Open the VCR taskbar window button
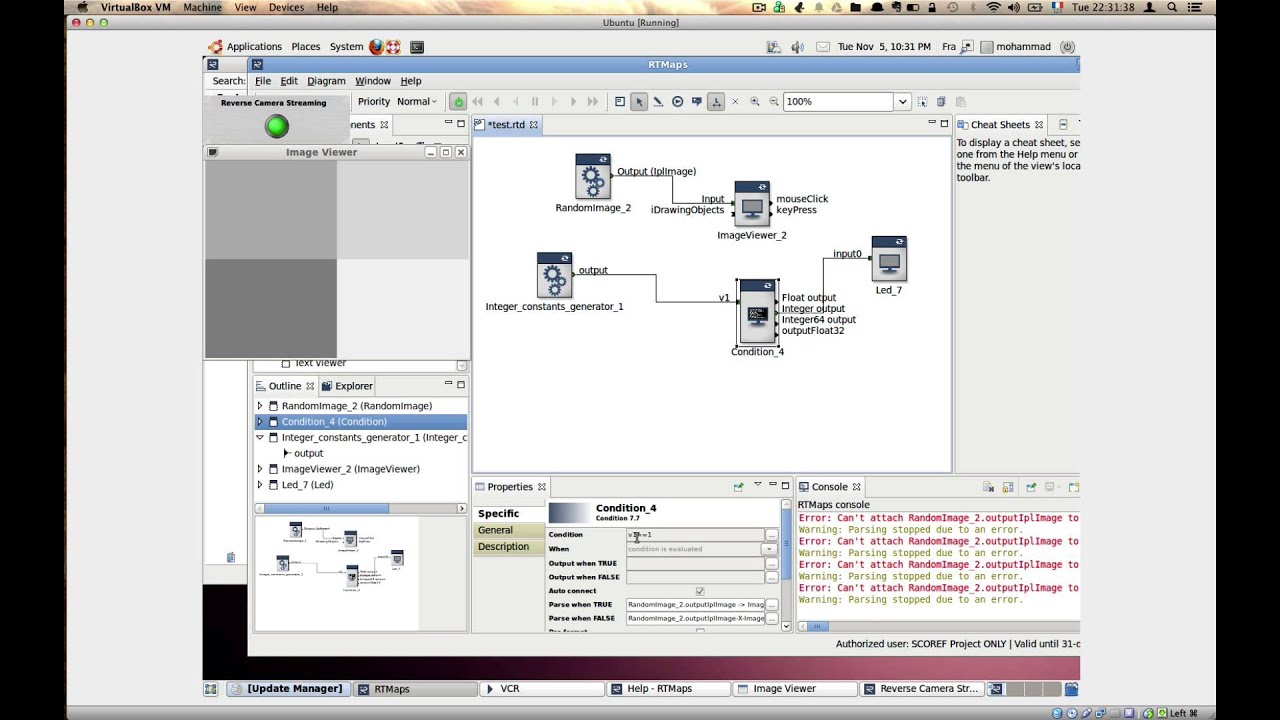 pyautogui.click(x=541, y=689)
